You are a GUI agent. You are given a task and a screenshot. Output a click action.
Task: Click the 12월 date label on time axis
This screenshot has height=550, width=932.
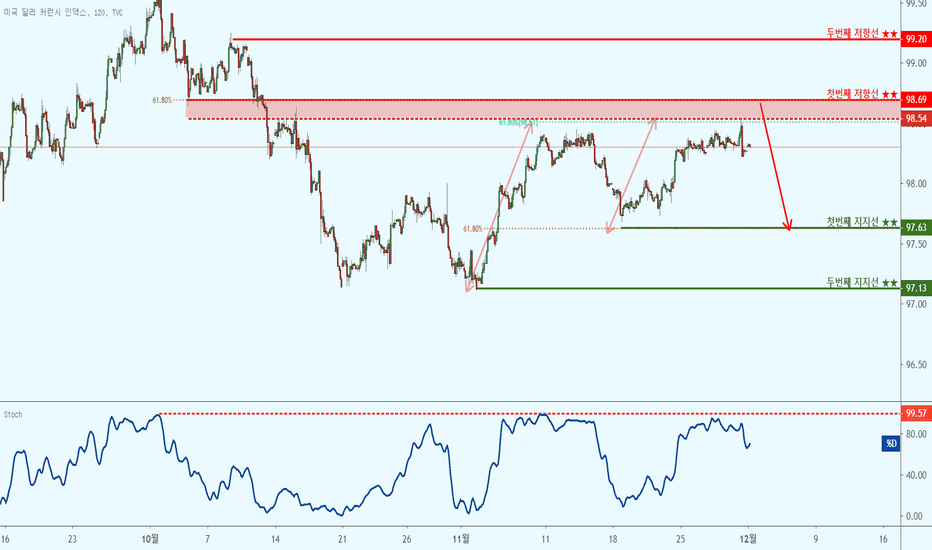point(748,539)
